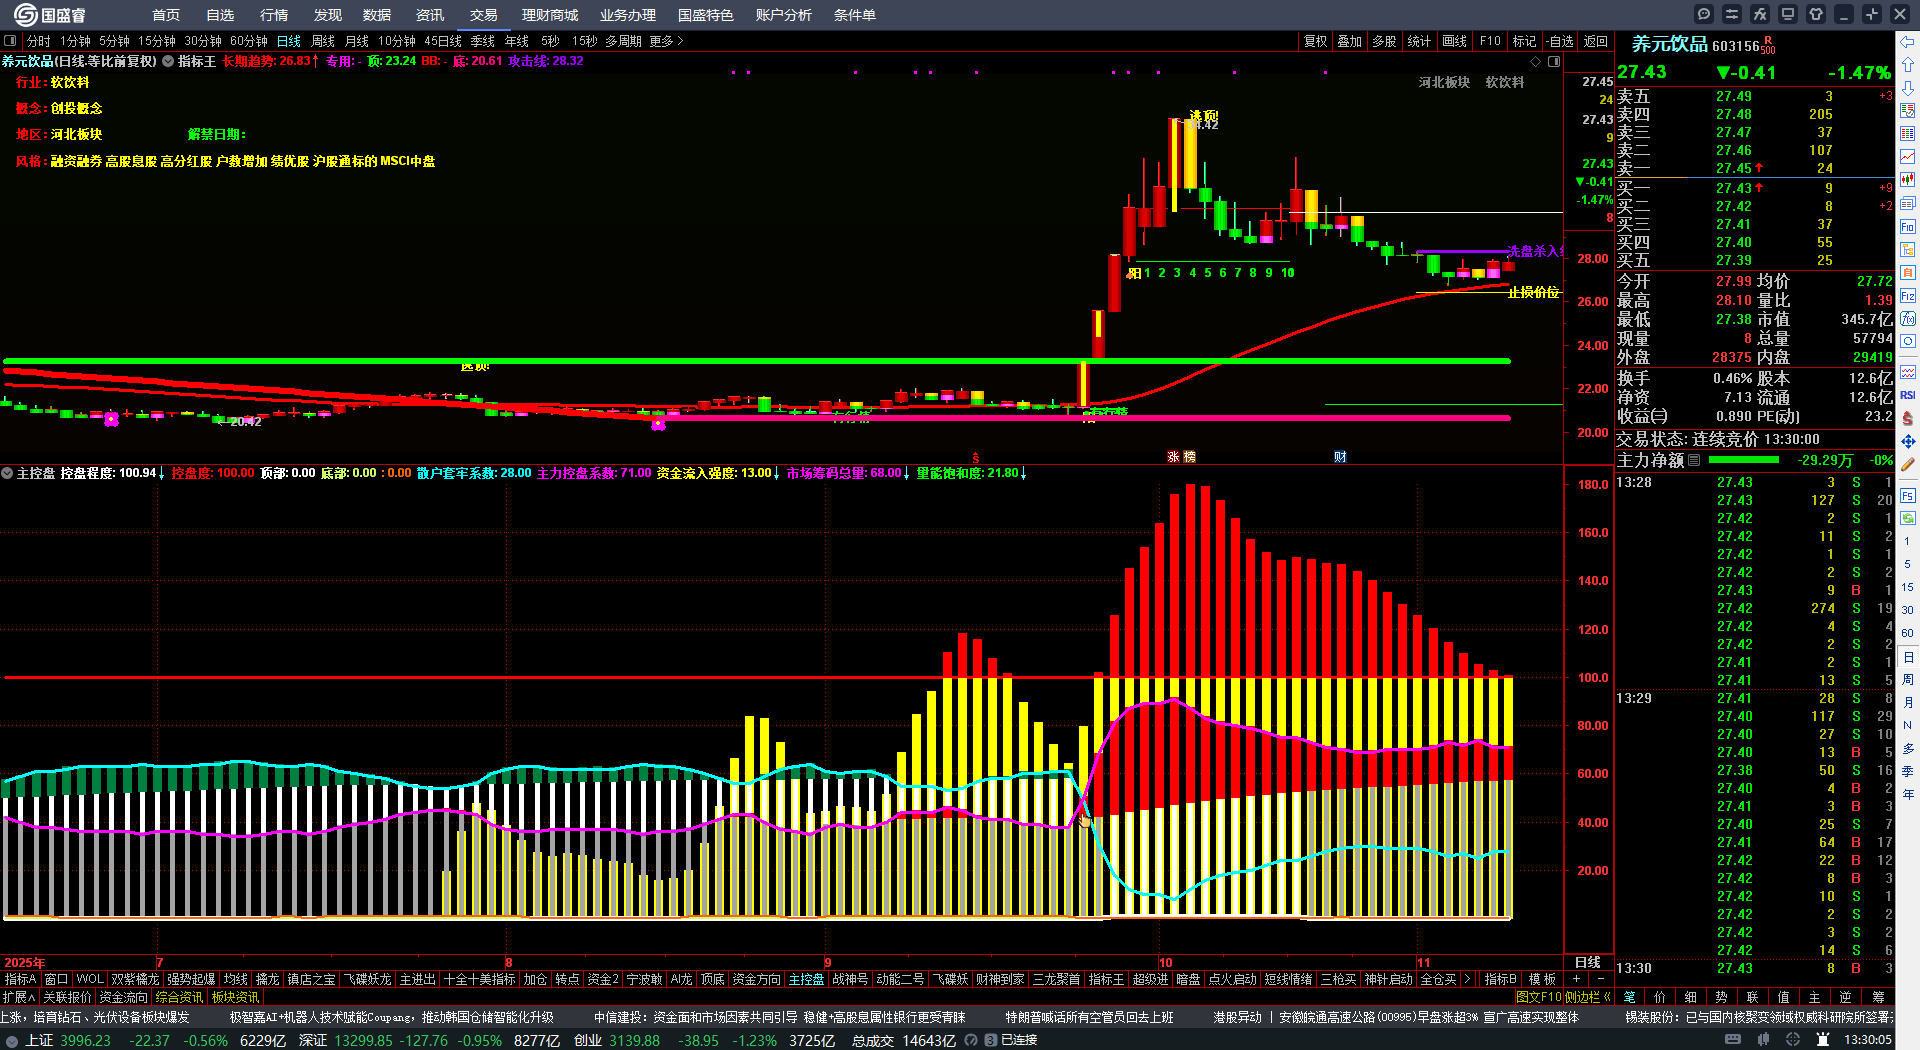
Task: Click the RSI sidebar icon
Action: click(x=1908, y=395)
